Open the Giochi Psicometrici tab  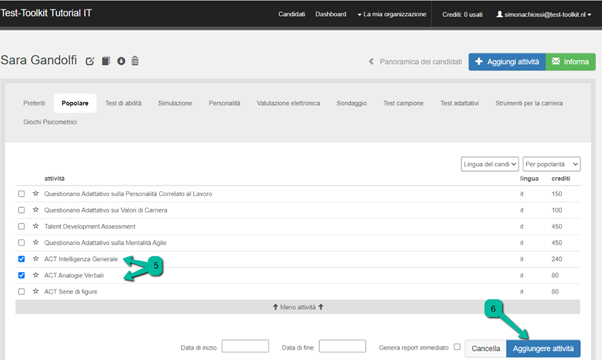pyautogui.click(x=50, y=122)
